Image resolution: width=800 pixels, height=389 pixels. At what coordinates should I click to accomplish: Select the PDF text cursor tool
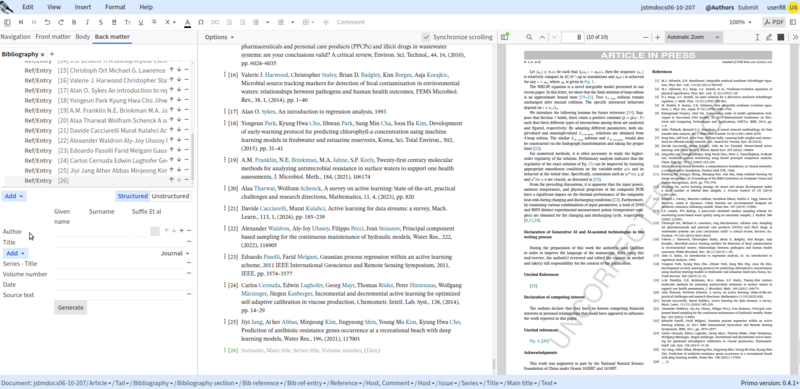758,37
